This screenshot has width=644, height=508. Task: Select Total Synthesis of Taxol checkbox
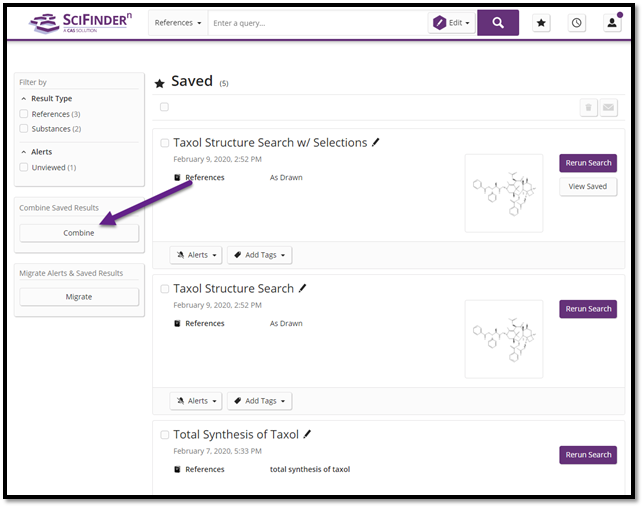click(165, 434)
